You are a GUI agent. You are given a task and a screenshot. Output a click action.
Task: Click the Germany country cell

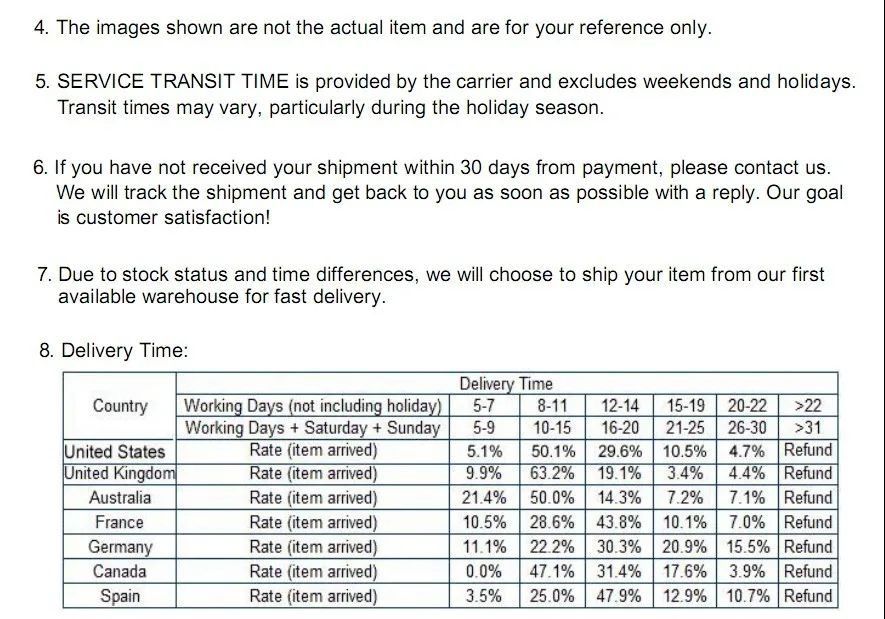(x=119, y=547)
